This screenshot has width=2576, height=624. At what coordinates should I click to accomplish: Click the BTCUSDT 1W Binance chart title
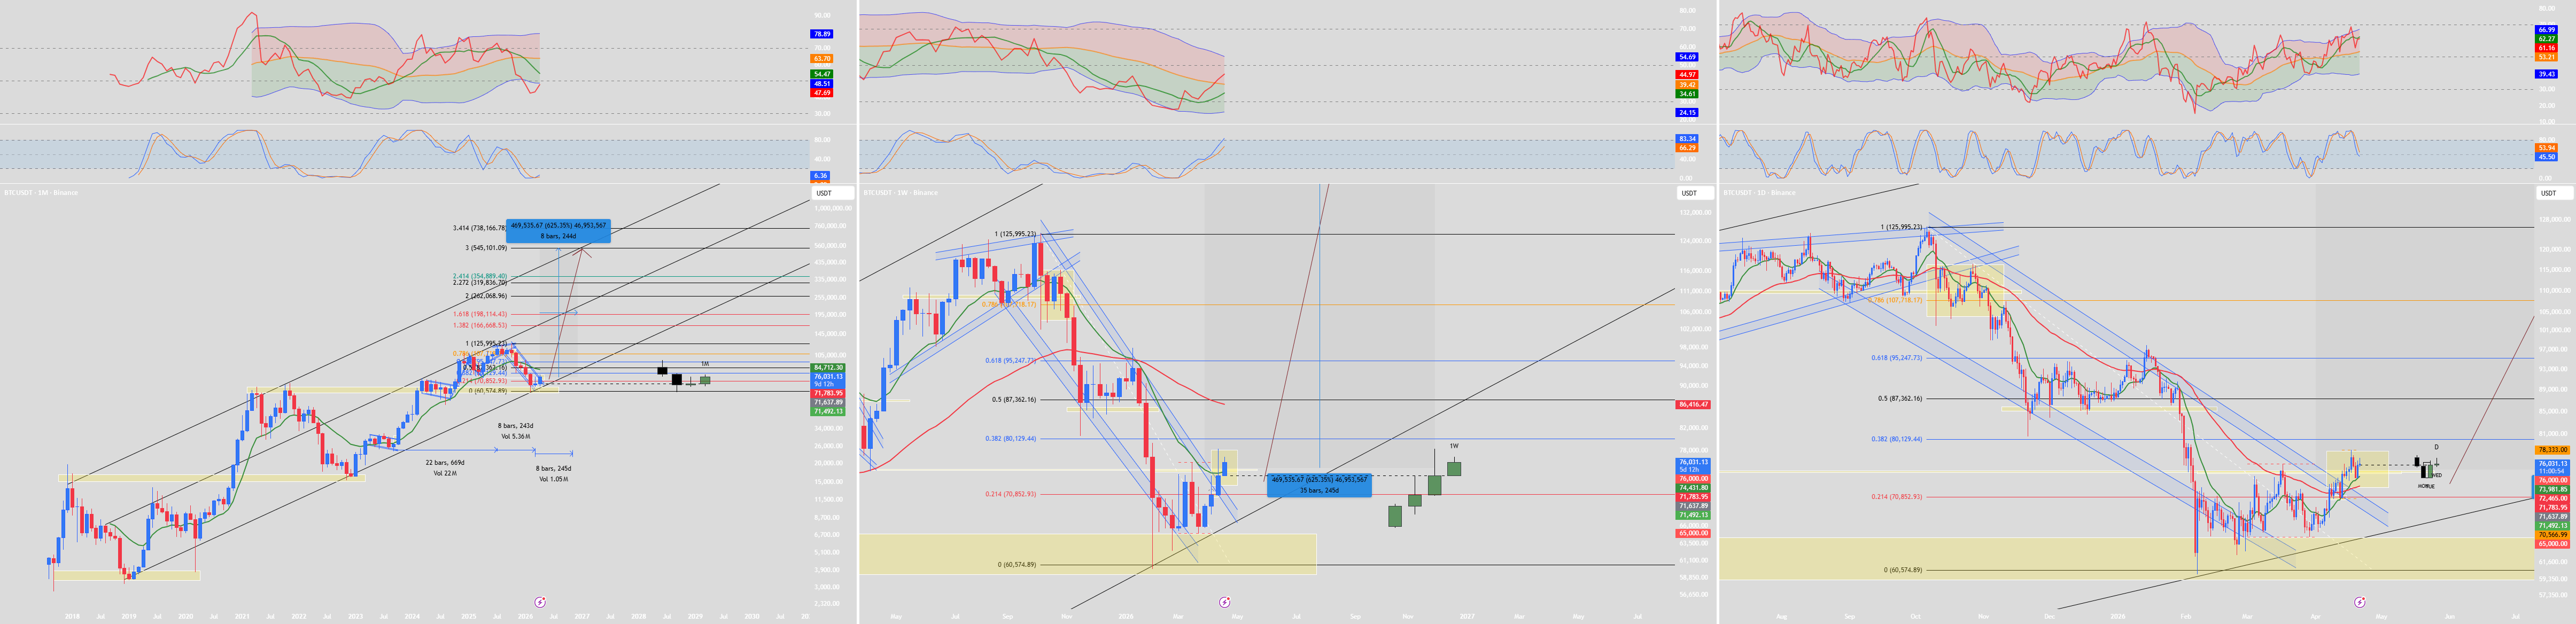click(x=900, y=192)
